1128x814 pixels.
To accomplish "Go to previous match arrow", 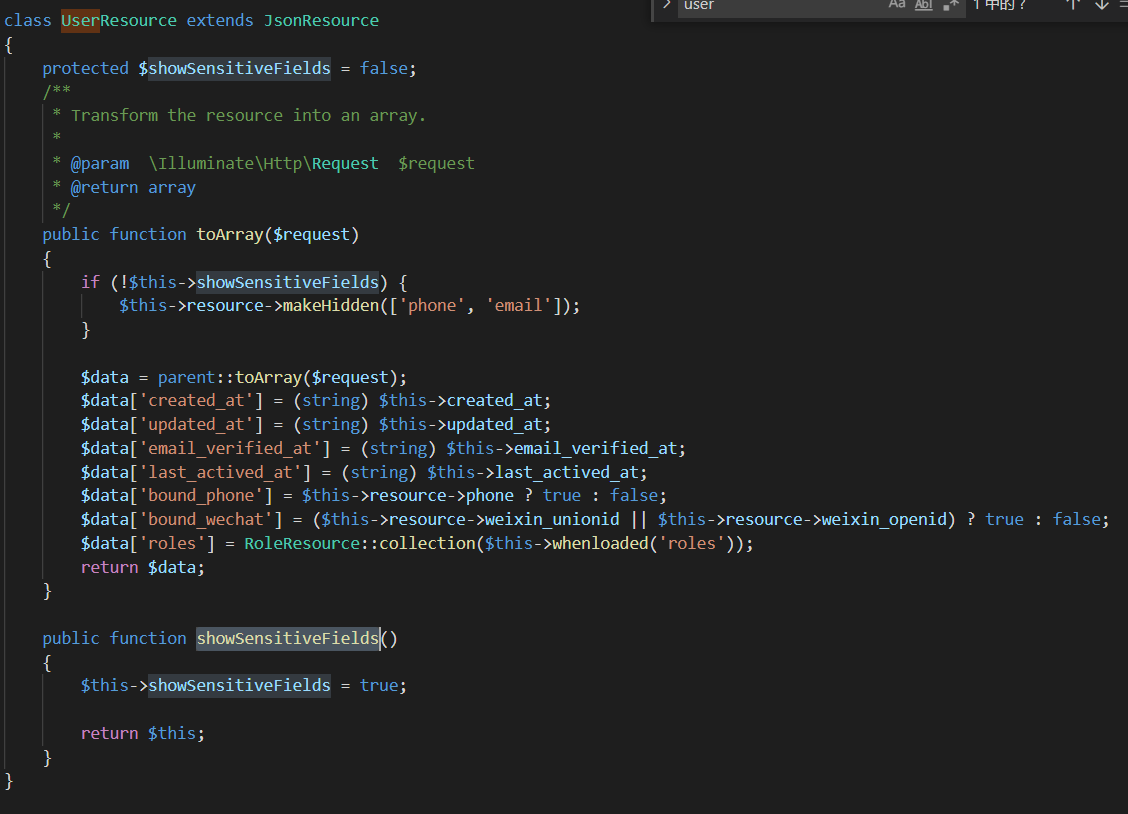I will [x=1073, y=4].
